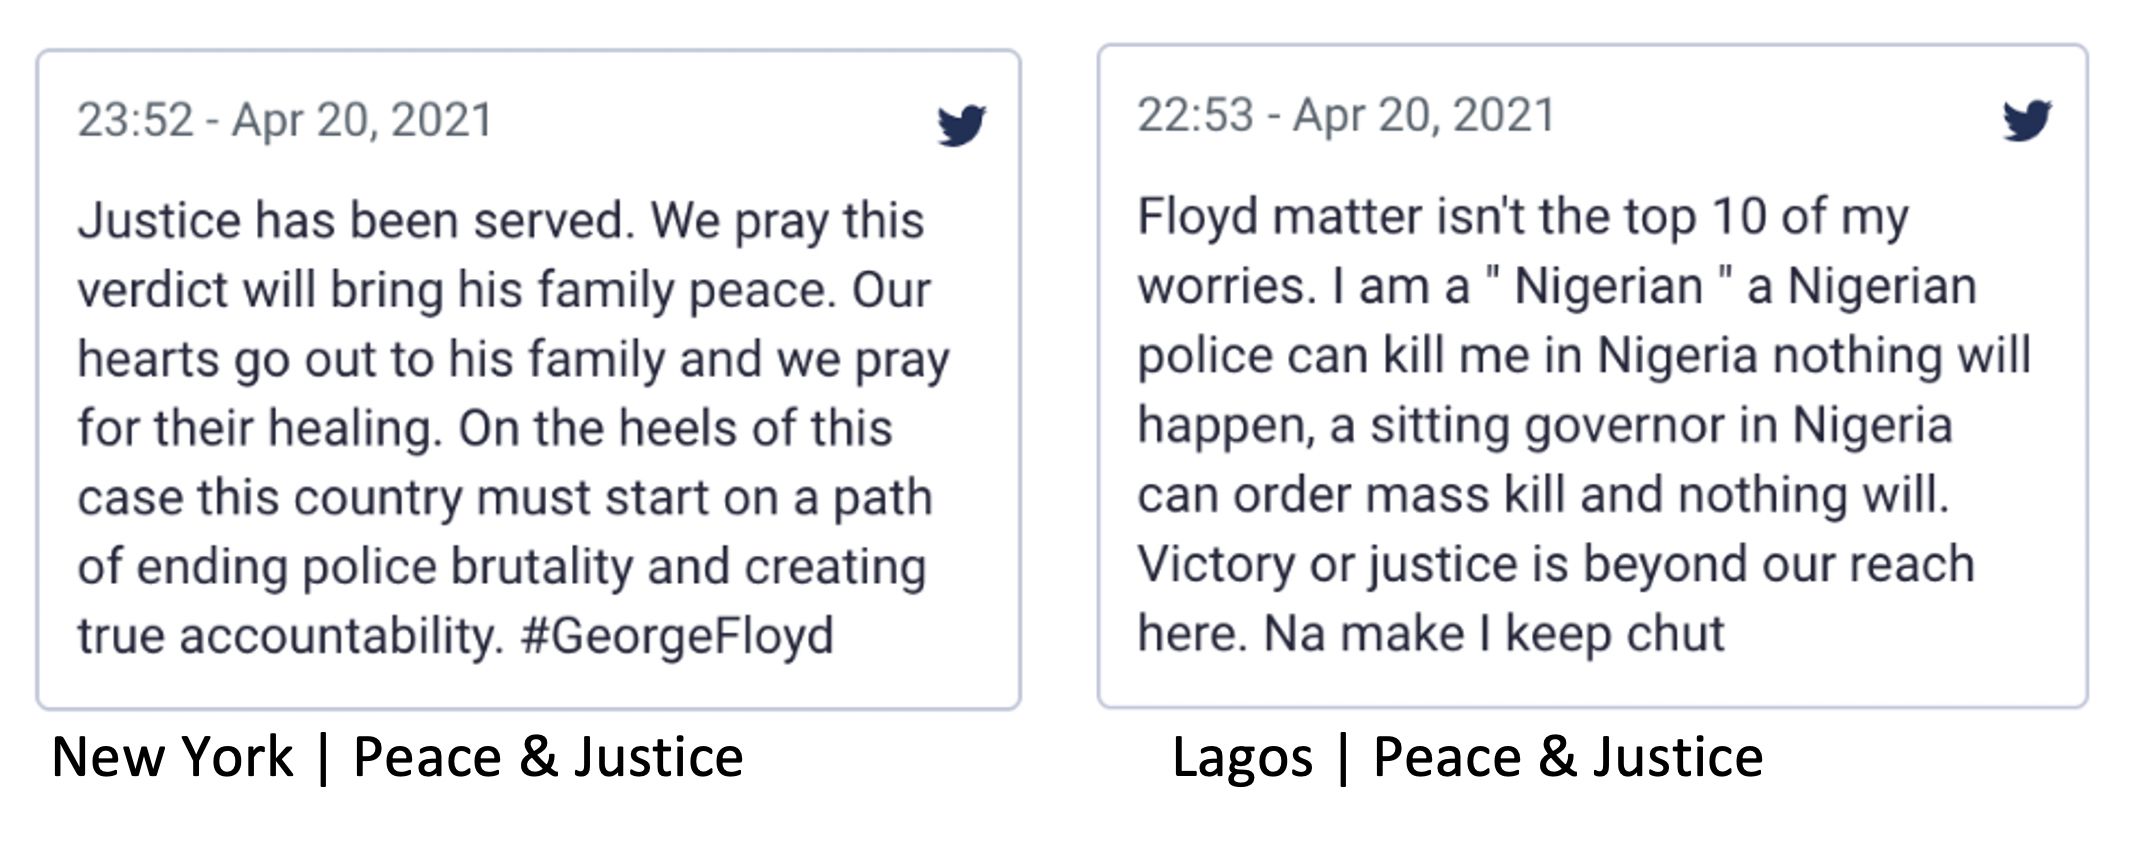
Task: Click 'happen, a sitting governor in Nigeria' line
Action: pyautogui.click(x=1545, y=426)
